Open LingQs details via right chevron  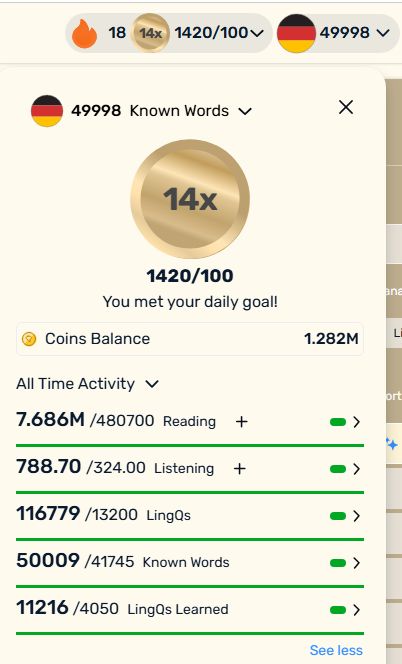tap(357, 516)
